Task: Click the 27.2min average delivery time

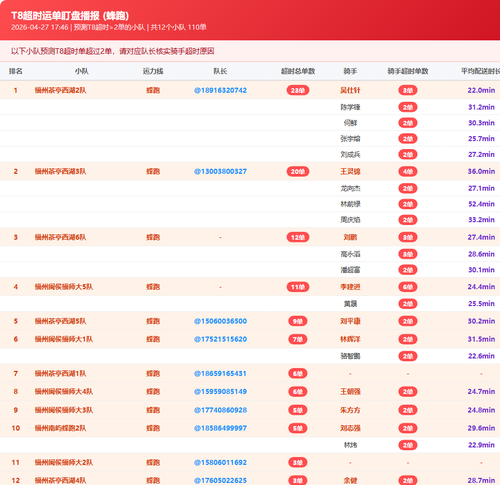Action: tap(481, 154)
